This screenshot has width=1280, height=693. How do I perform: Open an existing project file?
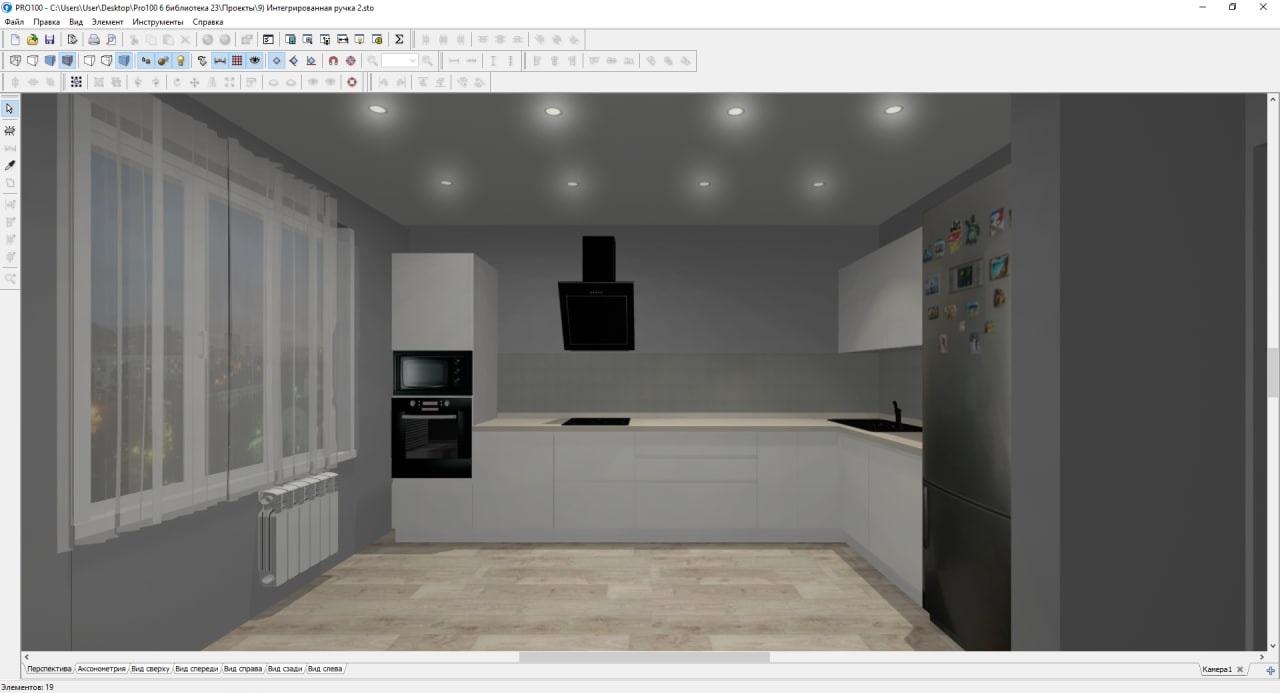[32, 40]
